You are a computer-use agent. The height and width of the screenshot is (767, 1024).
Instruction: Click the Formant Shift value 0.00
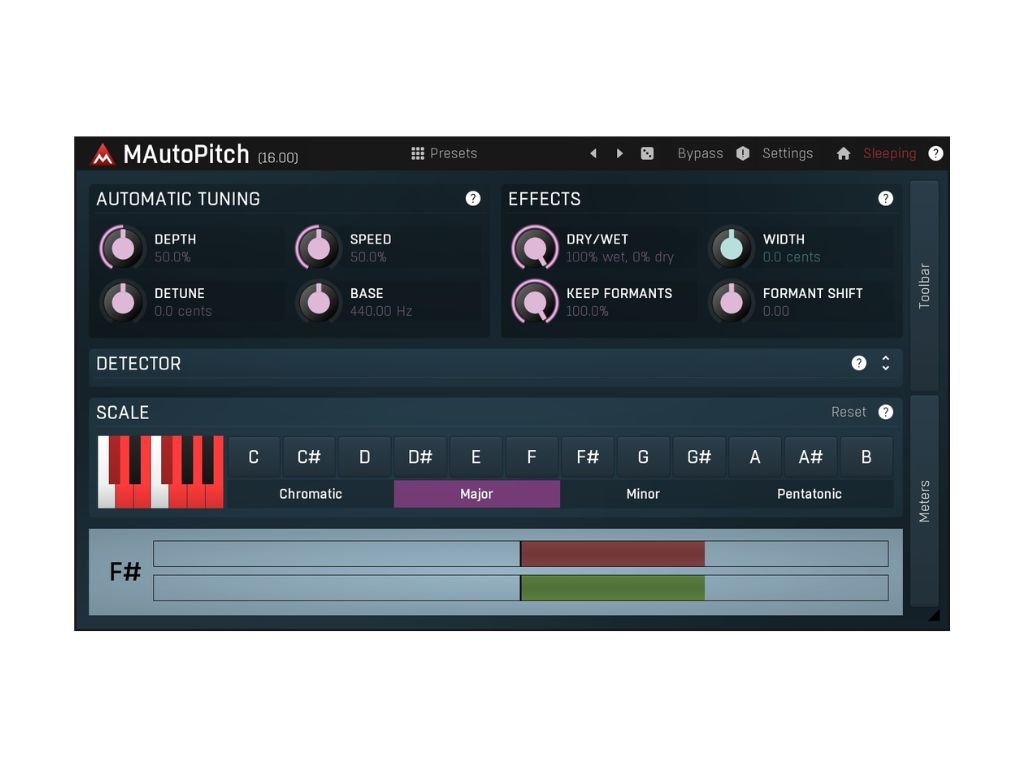[776, 312]
